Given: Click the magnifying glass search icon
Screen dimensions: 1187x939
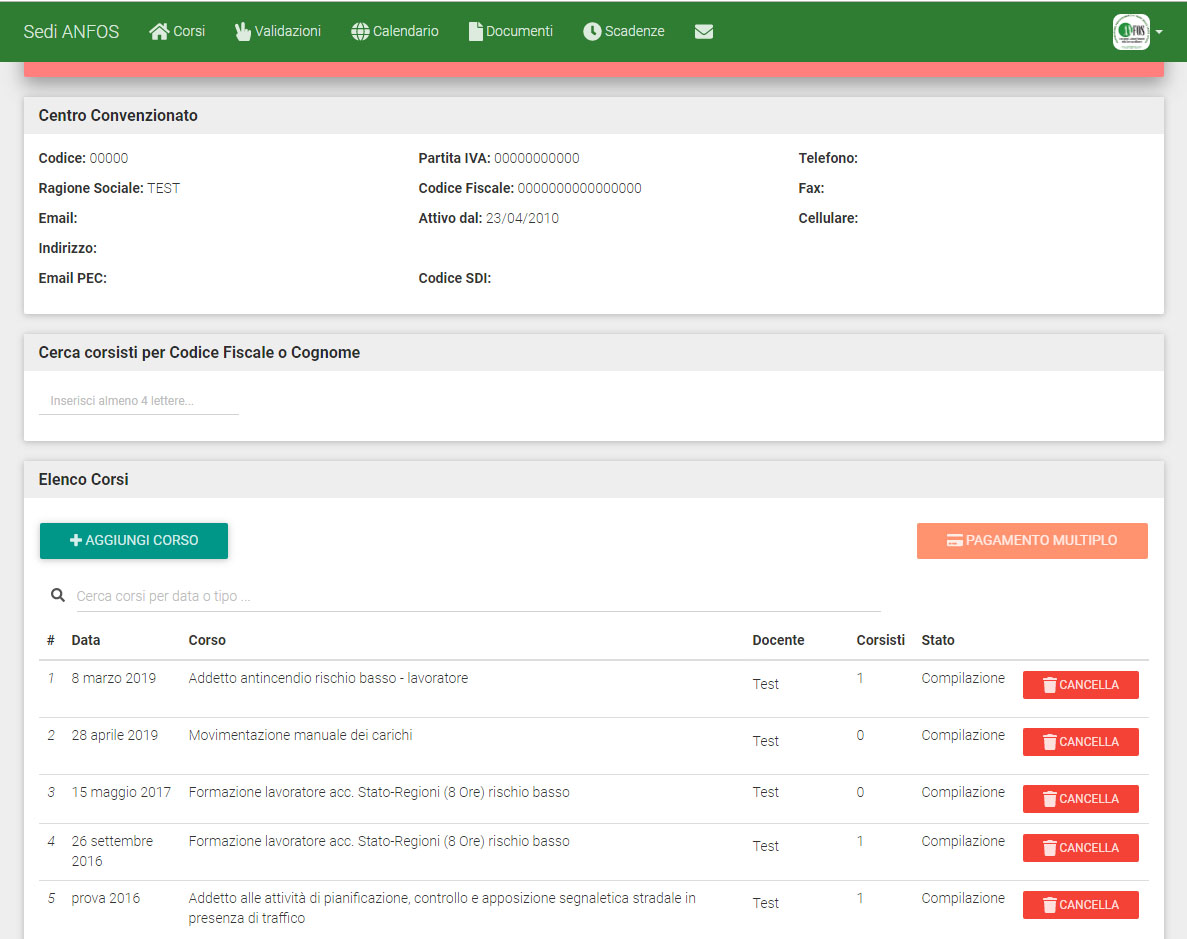Looking at the screenshot, I should tap(58, 596).
